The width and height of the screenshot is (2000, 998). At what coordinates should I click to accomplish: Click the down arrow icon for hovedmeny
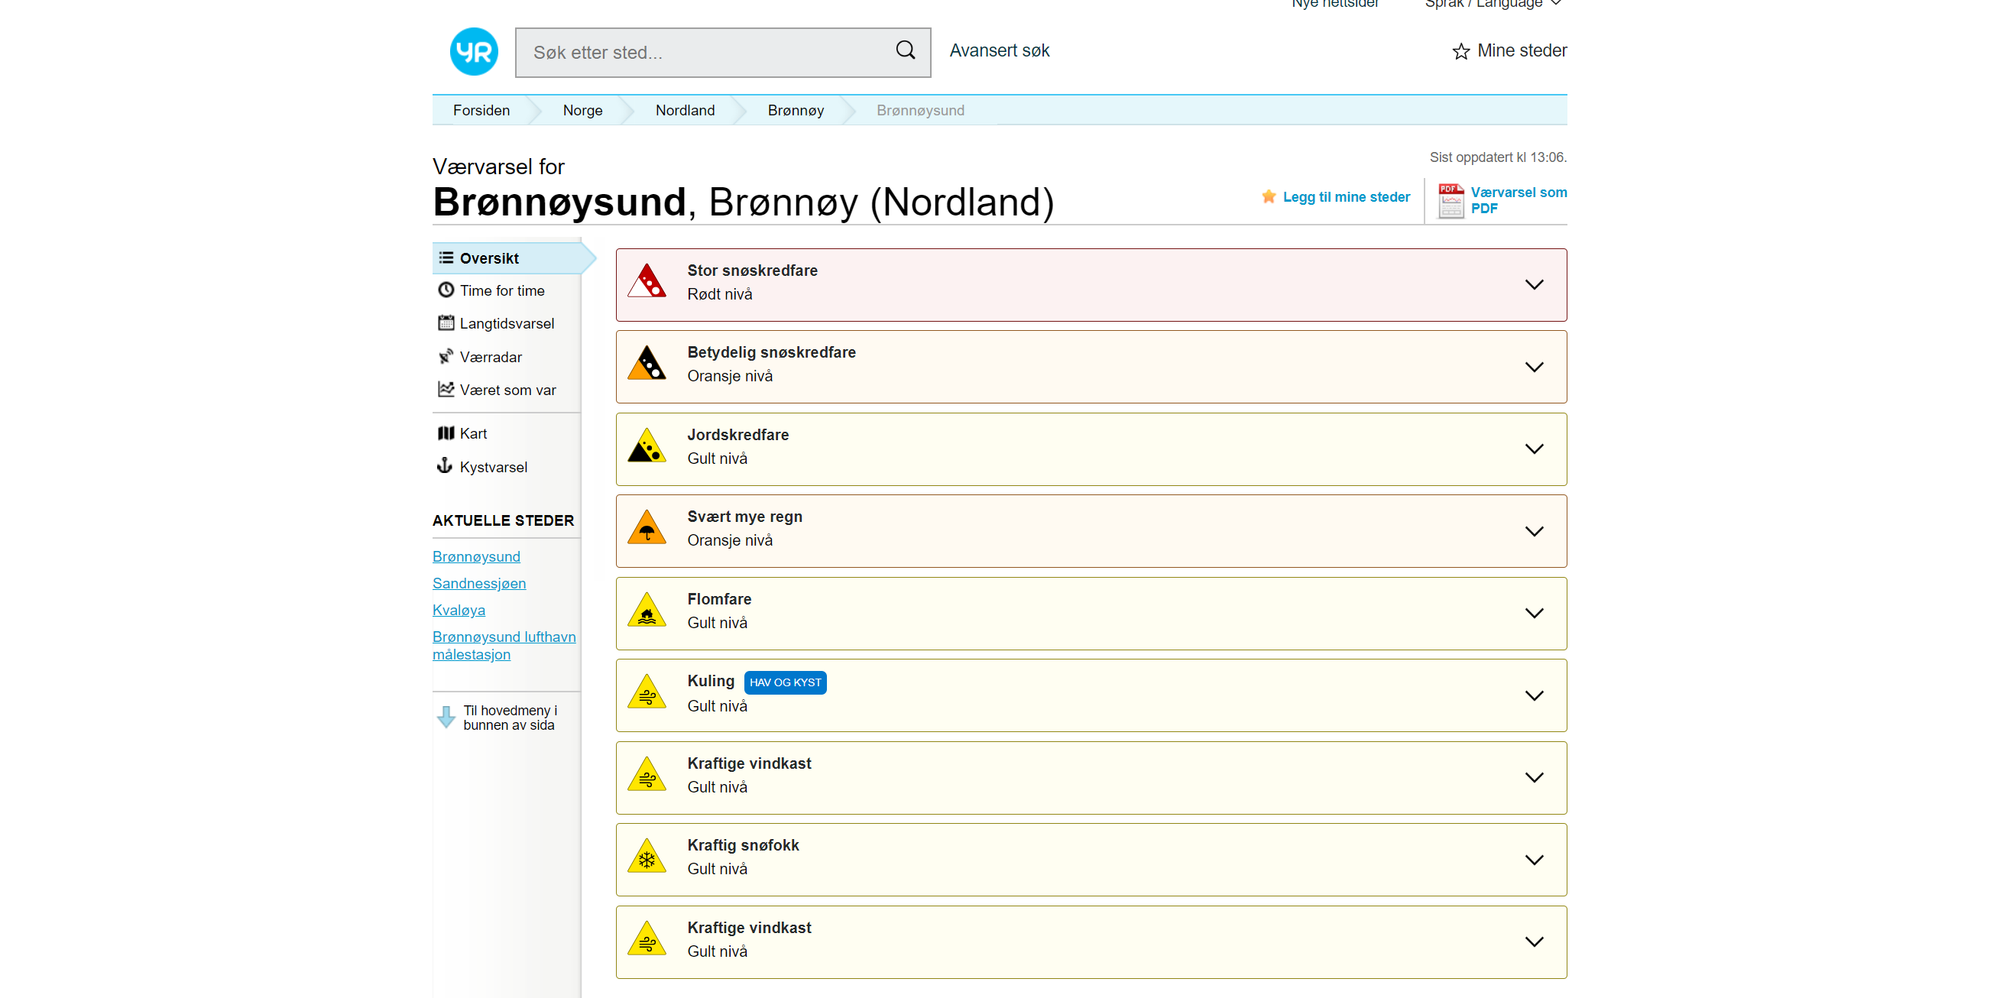tap(446, 717)
